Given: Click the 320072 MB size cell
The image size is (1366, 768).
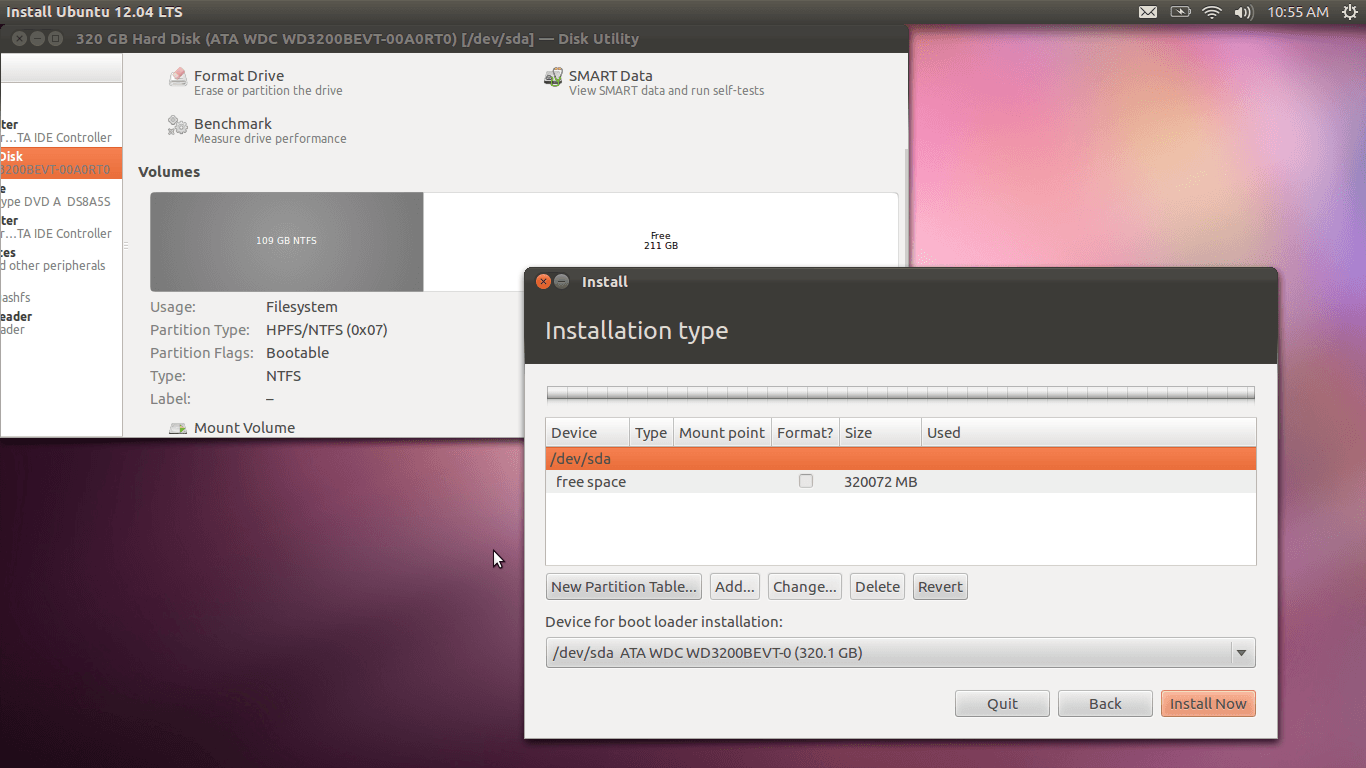Looking at the screenshot, I should 880,482.
